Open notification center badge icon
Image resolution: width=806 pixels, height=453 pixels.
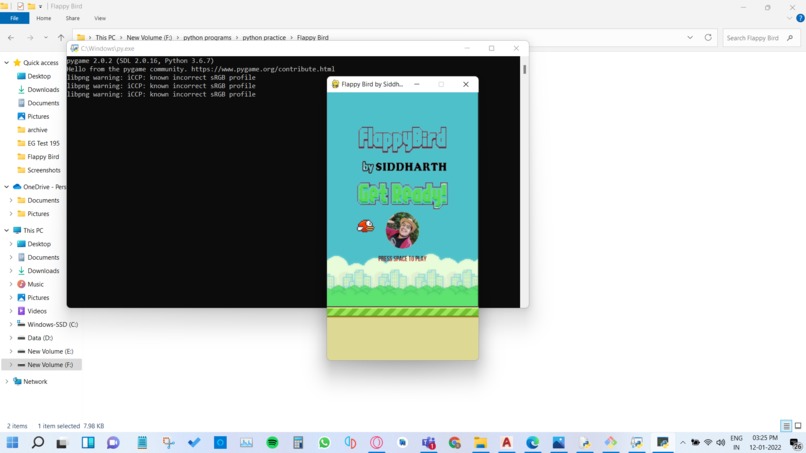(x=796, y=444)
